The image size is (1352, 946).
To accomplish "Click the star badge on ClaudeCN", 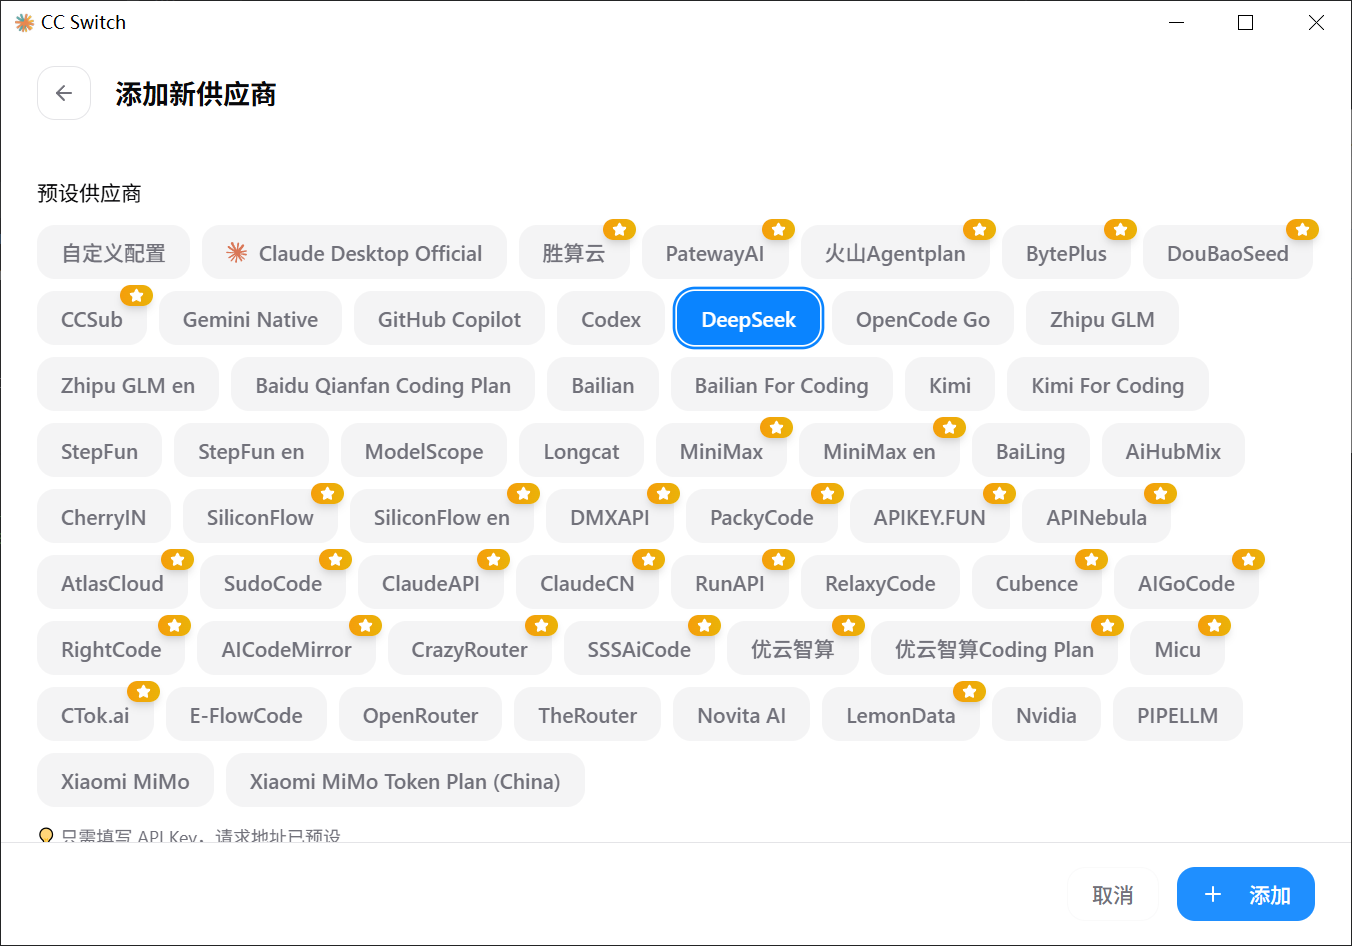I will [648, 560].
